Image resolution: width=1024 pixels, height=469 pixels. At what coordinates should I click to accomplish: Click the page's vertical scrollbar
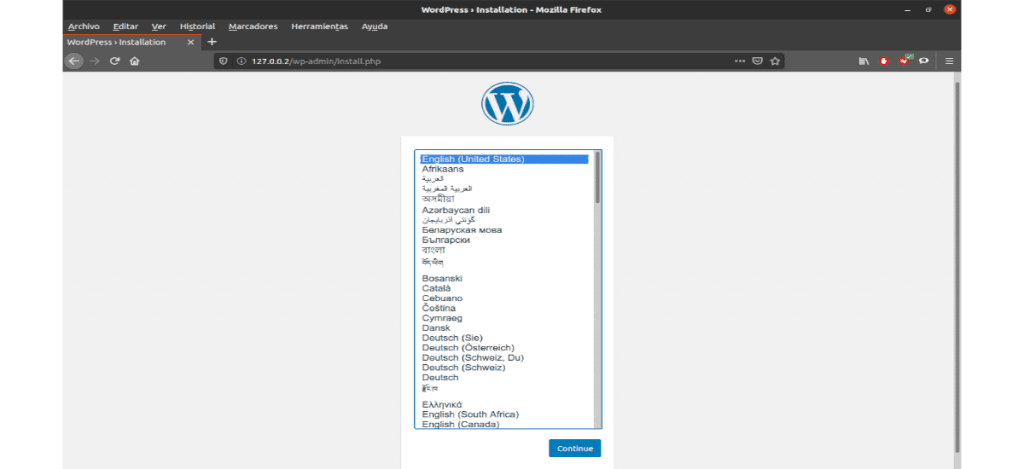[957, 267]
